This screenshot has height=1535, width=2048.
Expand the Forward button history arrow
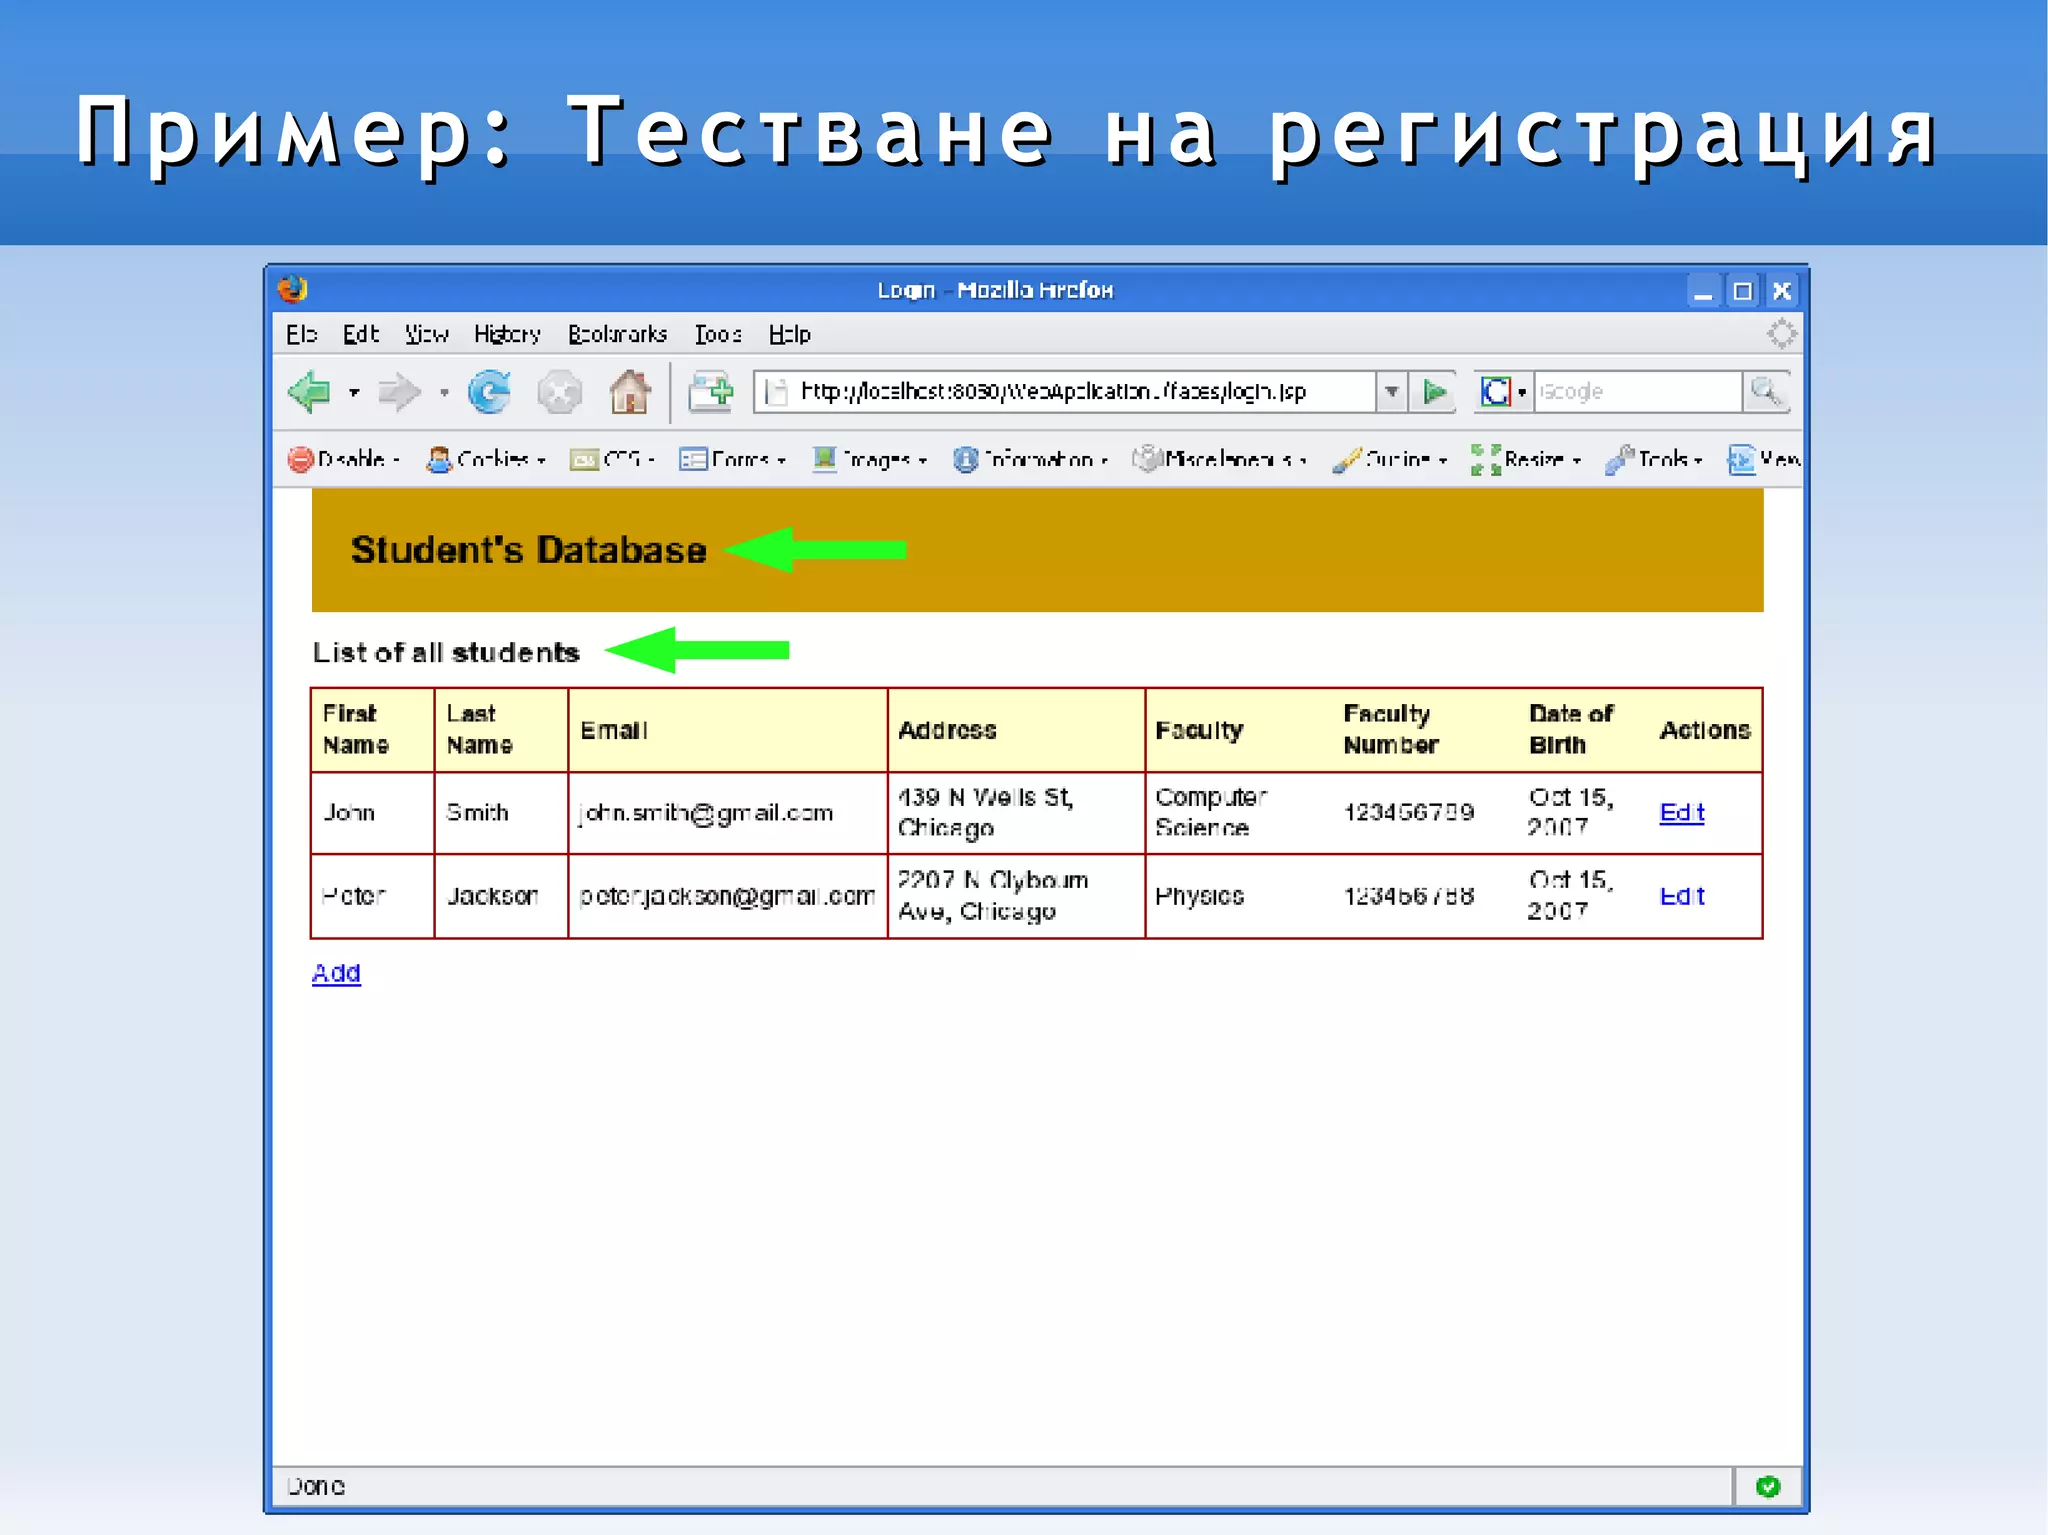tap(444, 393)
